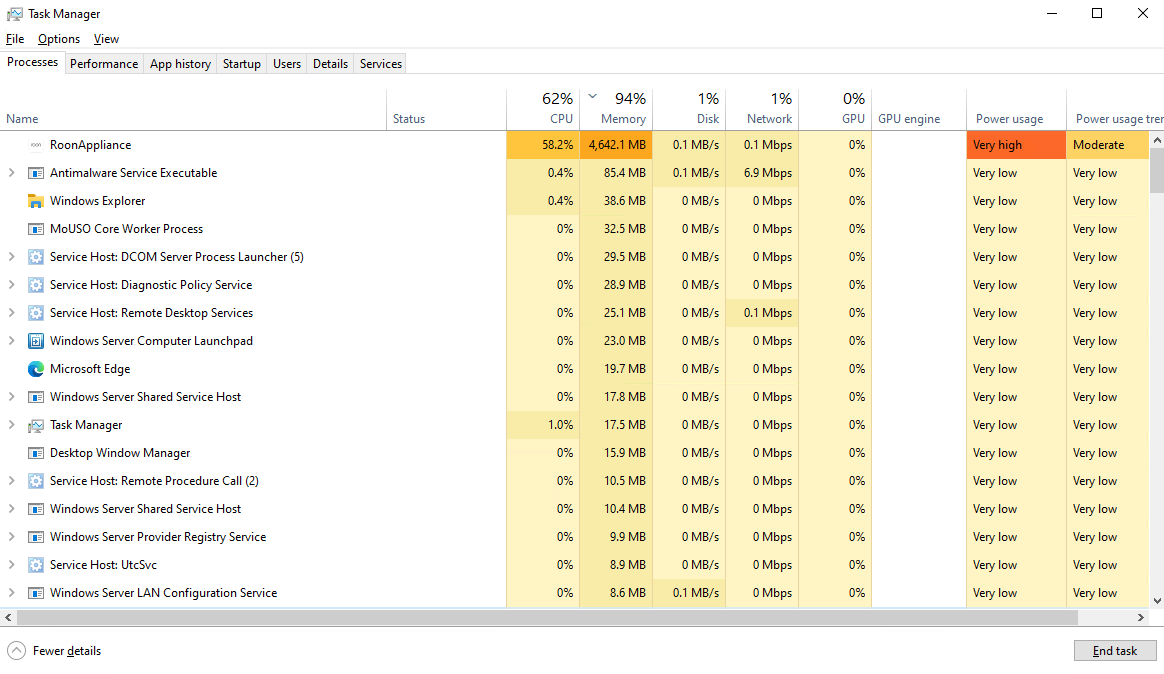Select the RoonAppliance process name

[91, 145]
